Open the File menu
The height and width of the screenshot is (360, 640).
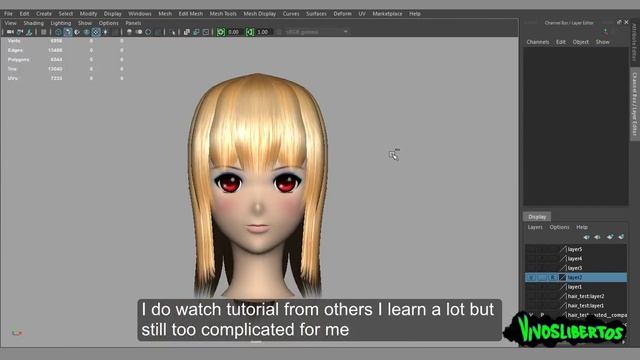pyautogui.click(x=8, y=13)
